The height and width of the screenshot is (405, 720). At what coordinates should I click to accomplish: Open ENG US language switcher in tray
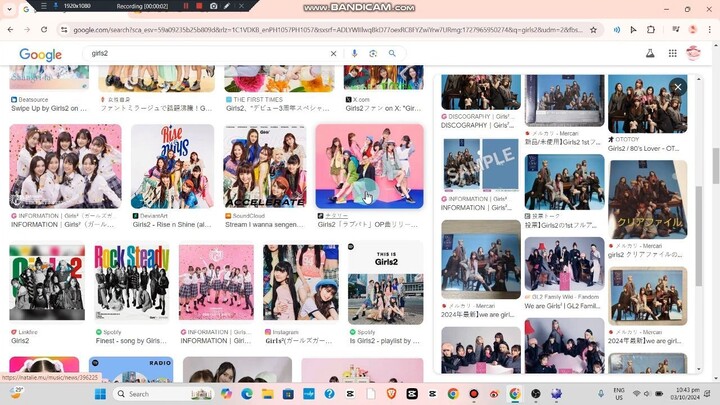[619, 394]
